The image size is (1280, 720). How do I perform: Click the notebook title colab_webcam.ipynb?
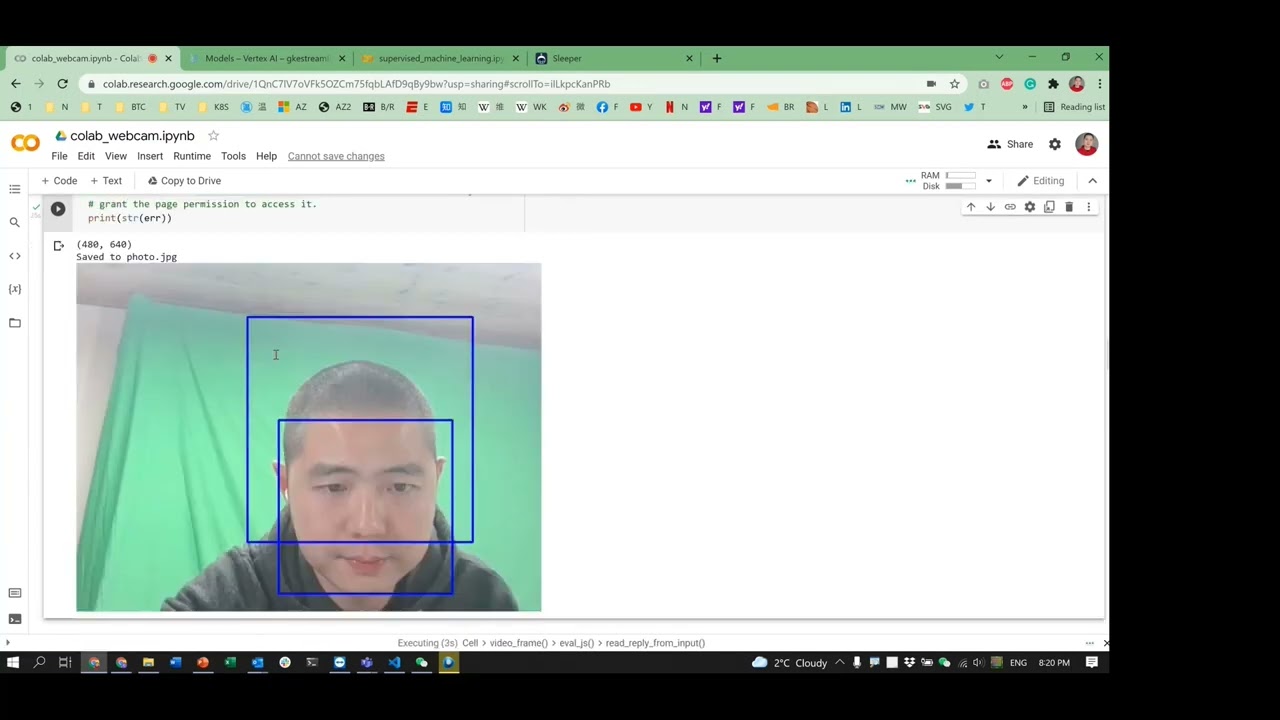(x=132, y=135)
